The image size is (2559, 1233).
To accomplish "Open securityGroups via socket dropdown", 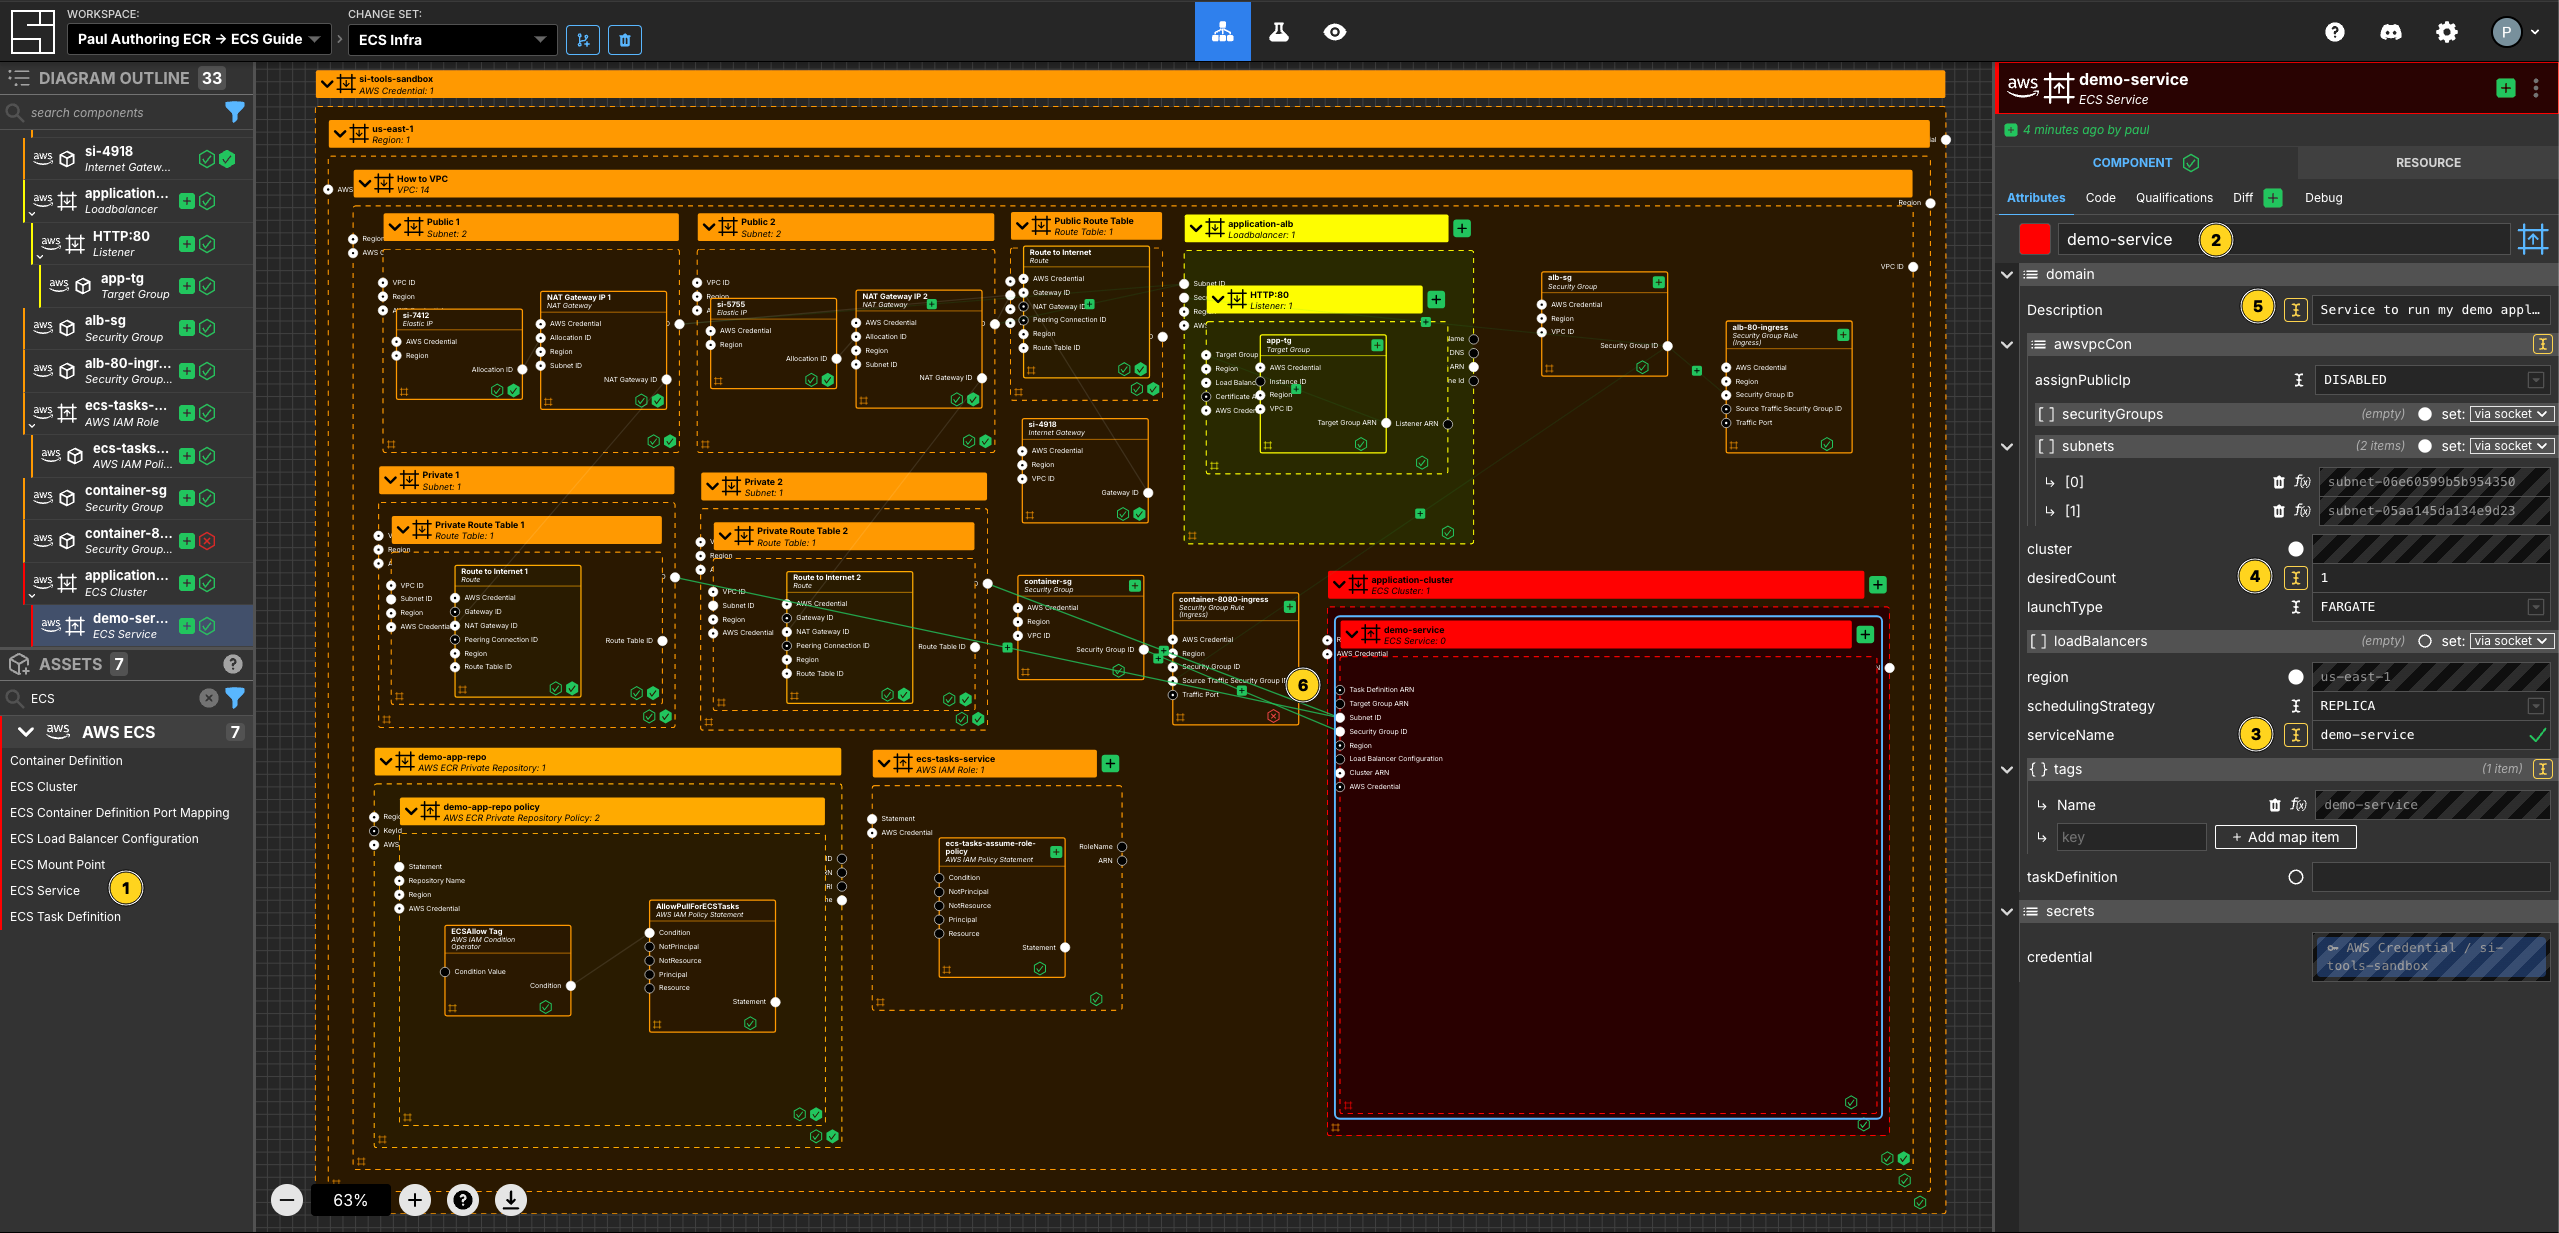I will point(2510,414).
